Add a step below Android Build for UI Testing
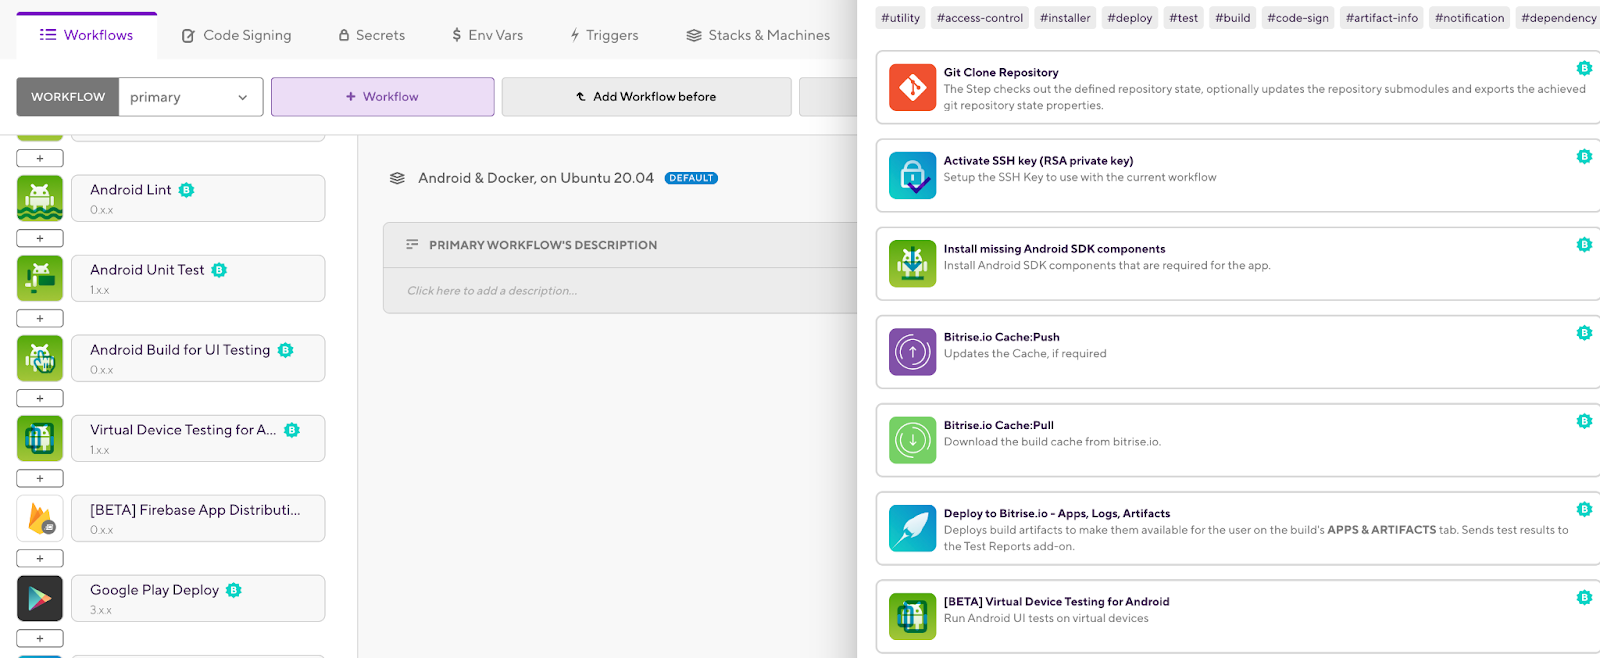Screen dimensions: 1600x658 40,398
